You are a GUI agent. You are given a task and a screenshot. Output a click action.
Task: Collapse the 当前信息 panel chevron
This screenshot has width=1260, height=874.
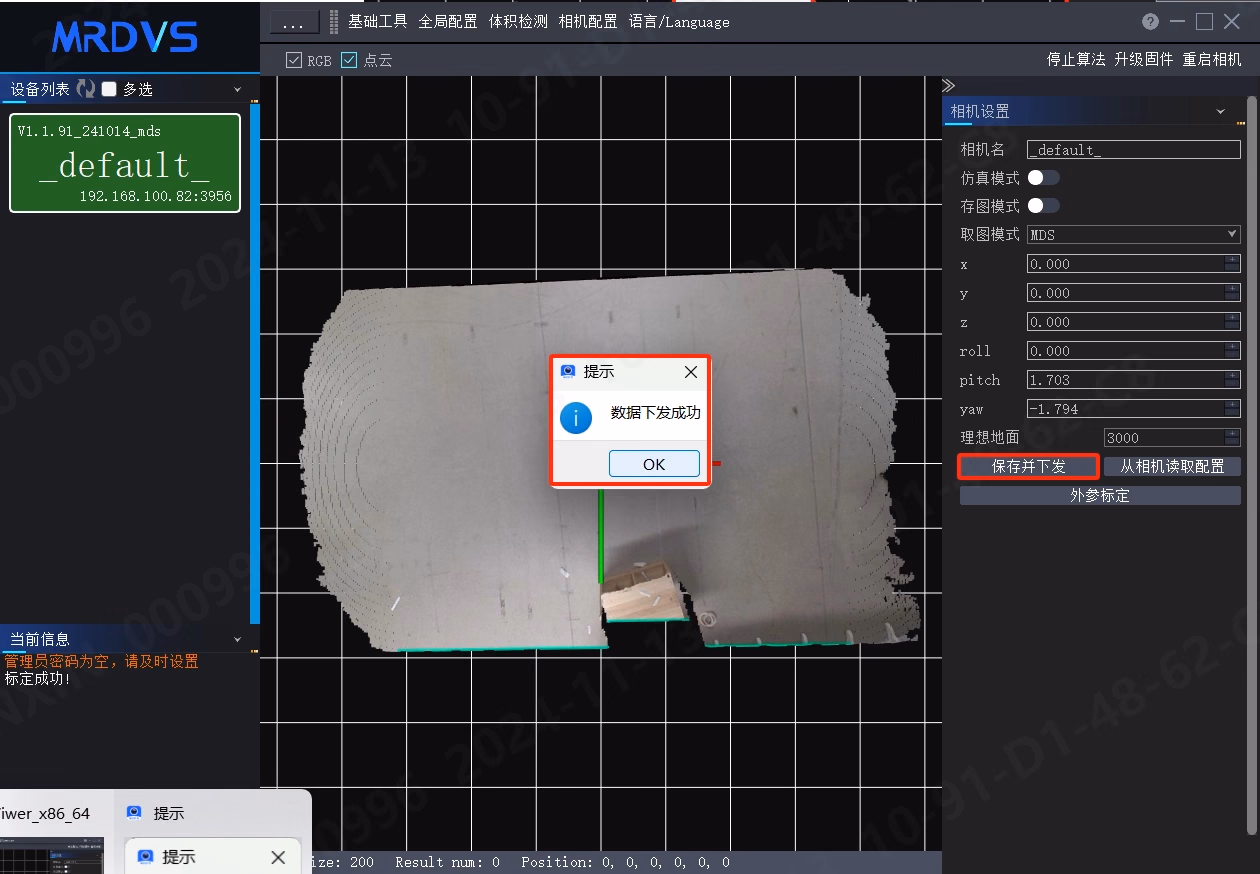pyautogui.click(x=238, y=639)
